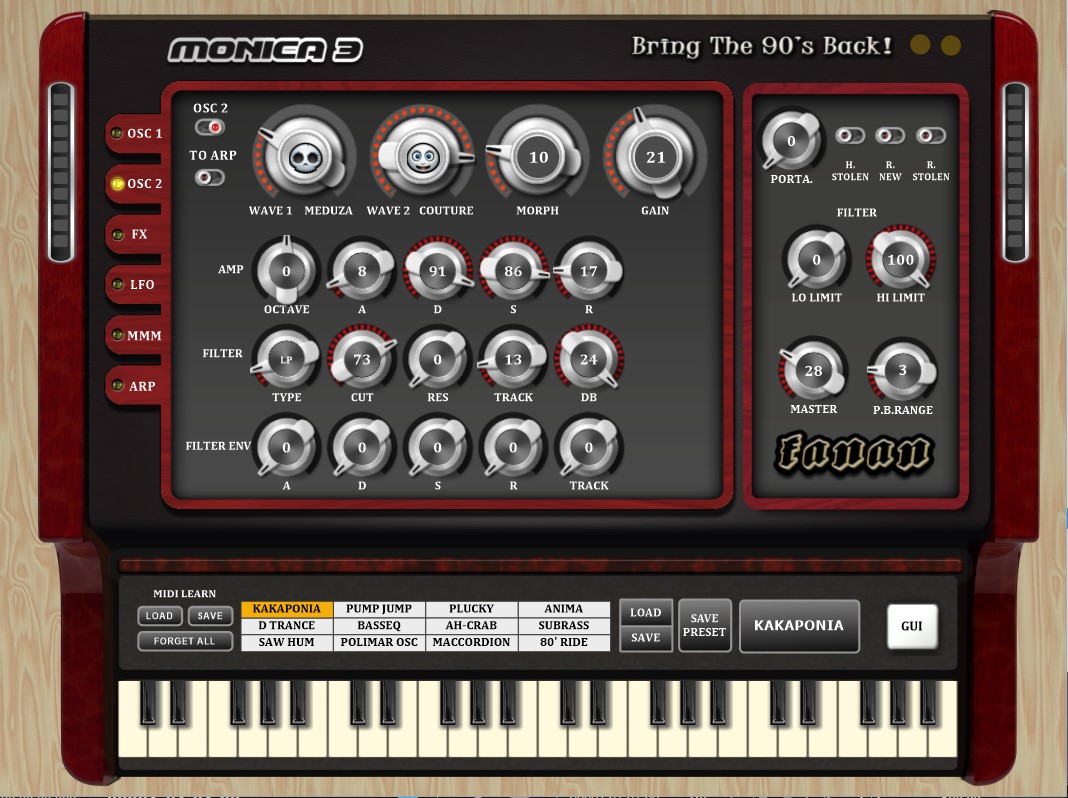Click the Wave 1 skull face knob
This screenshot has width=1068, height=798.
[x=303, y=157]
